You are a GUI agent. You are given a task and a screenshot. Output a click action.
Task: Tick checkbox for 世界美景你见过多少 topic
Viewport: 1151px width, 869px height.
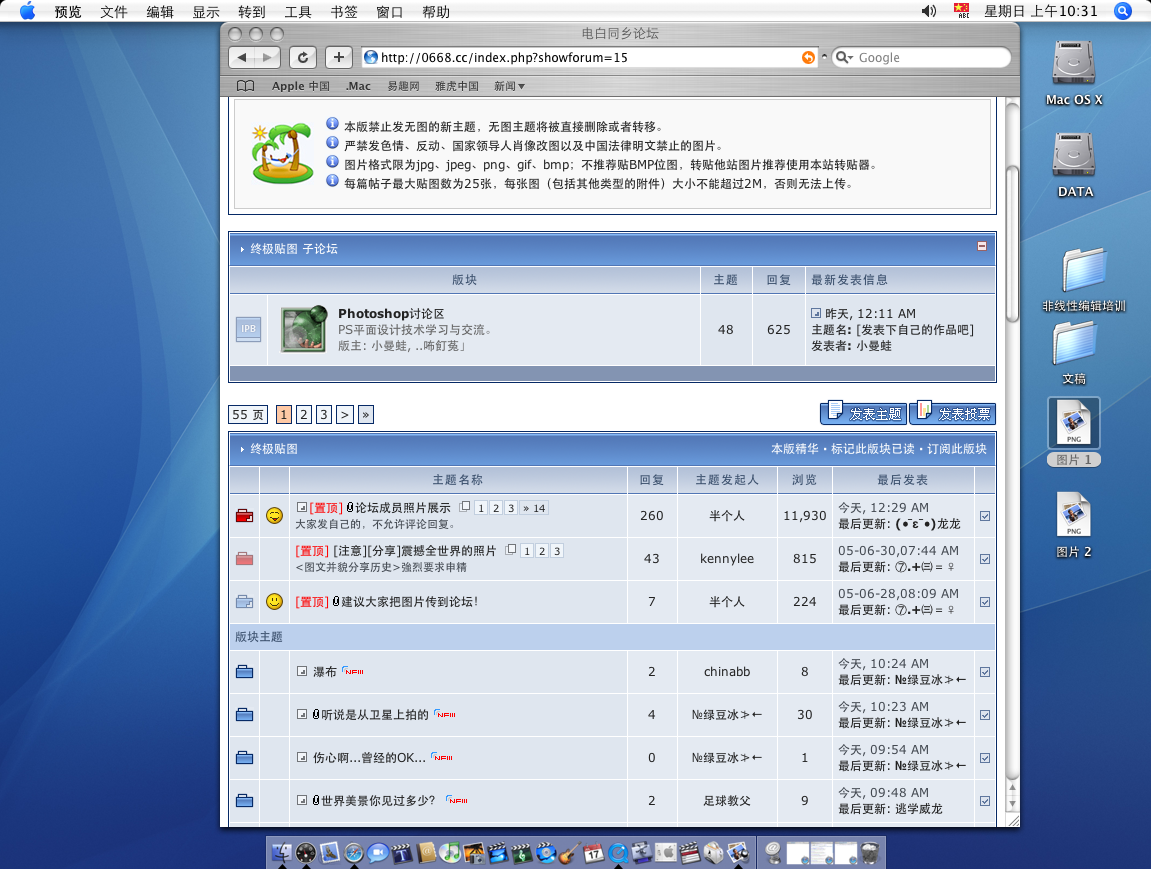[985, 801]
